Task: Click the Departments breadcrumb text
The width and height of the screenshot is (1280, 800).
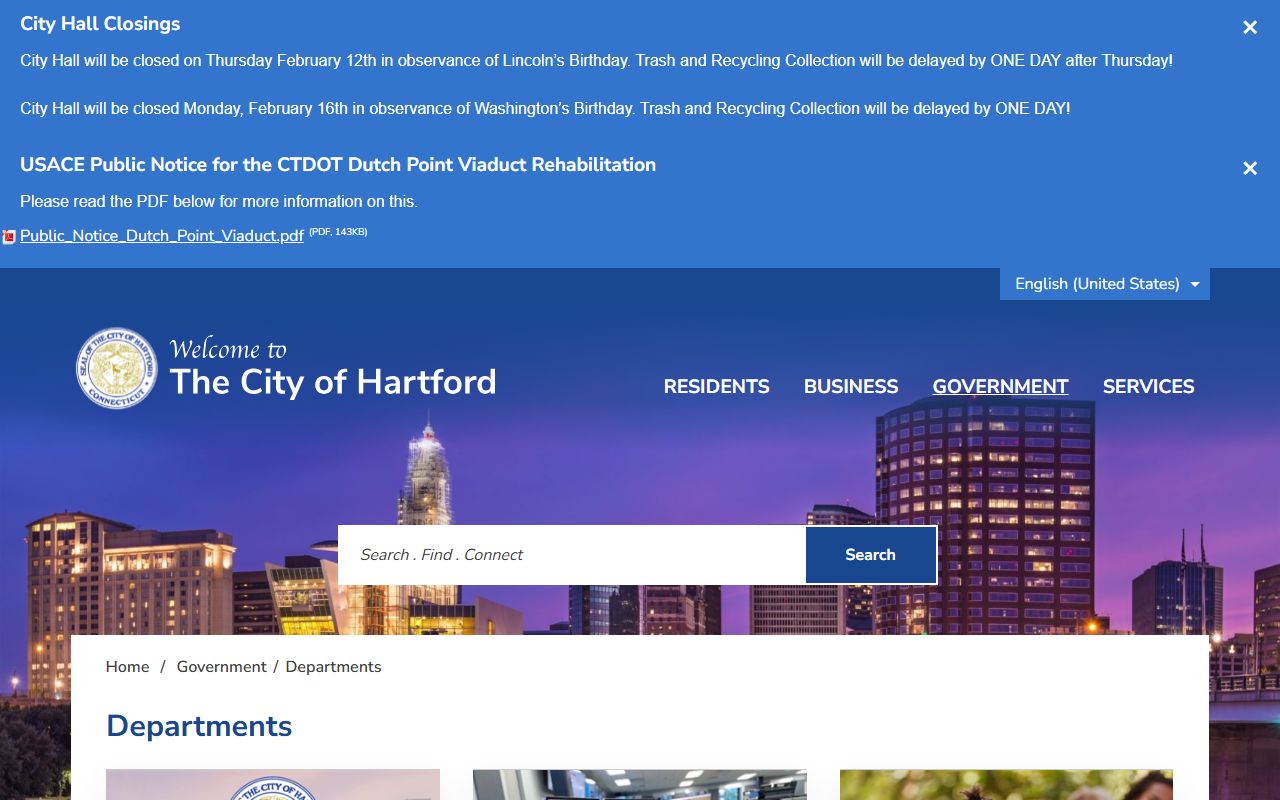Action: click(x=334, y=667)
